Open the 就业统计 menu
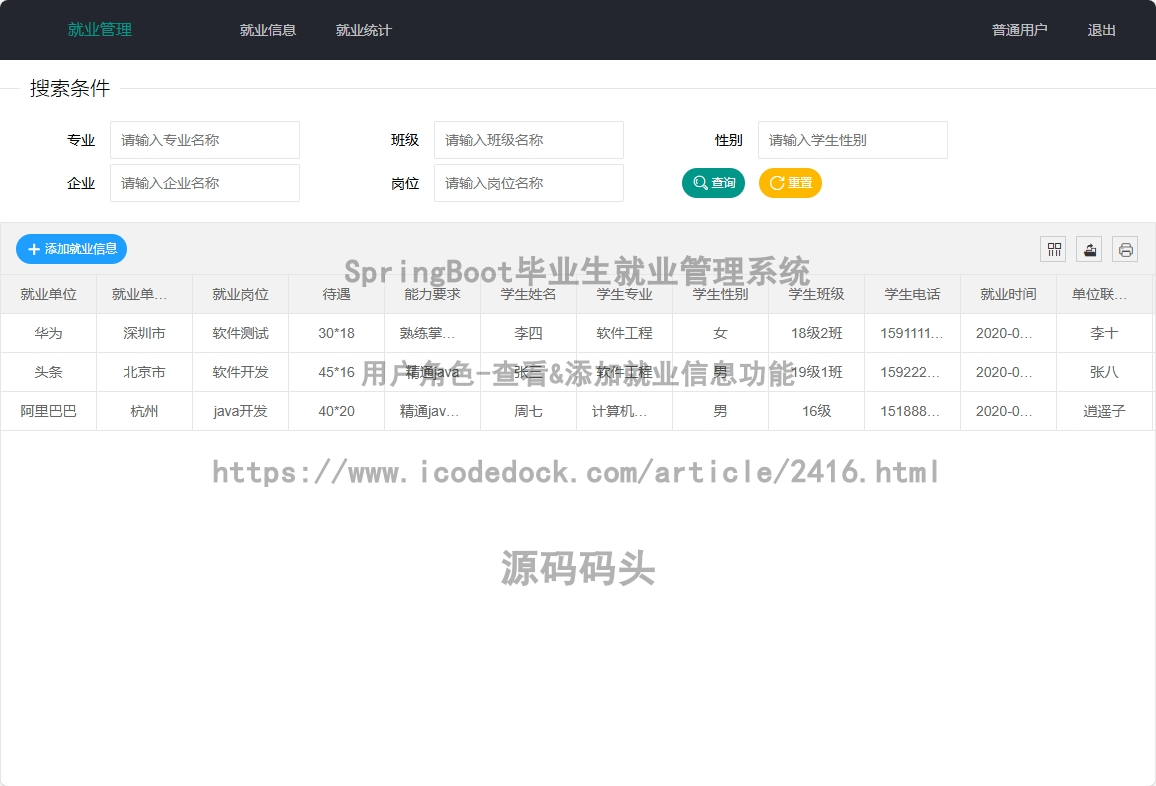The height and width of the screenshot is (786, 1156). point(363,30)
